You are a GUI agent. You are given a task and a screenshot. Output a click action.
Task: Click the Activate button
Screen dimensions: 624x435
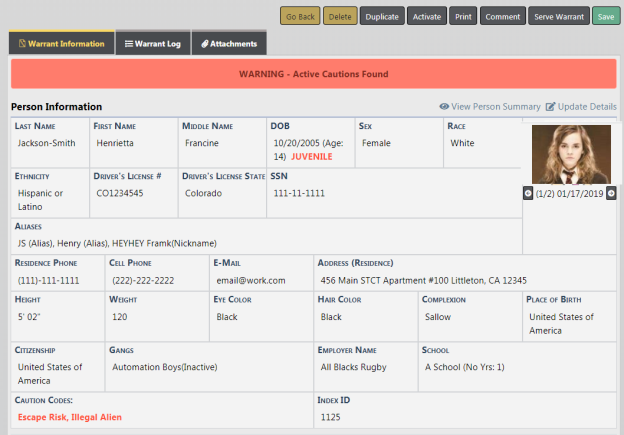(427, 17)
